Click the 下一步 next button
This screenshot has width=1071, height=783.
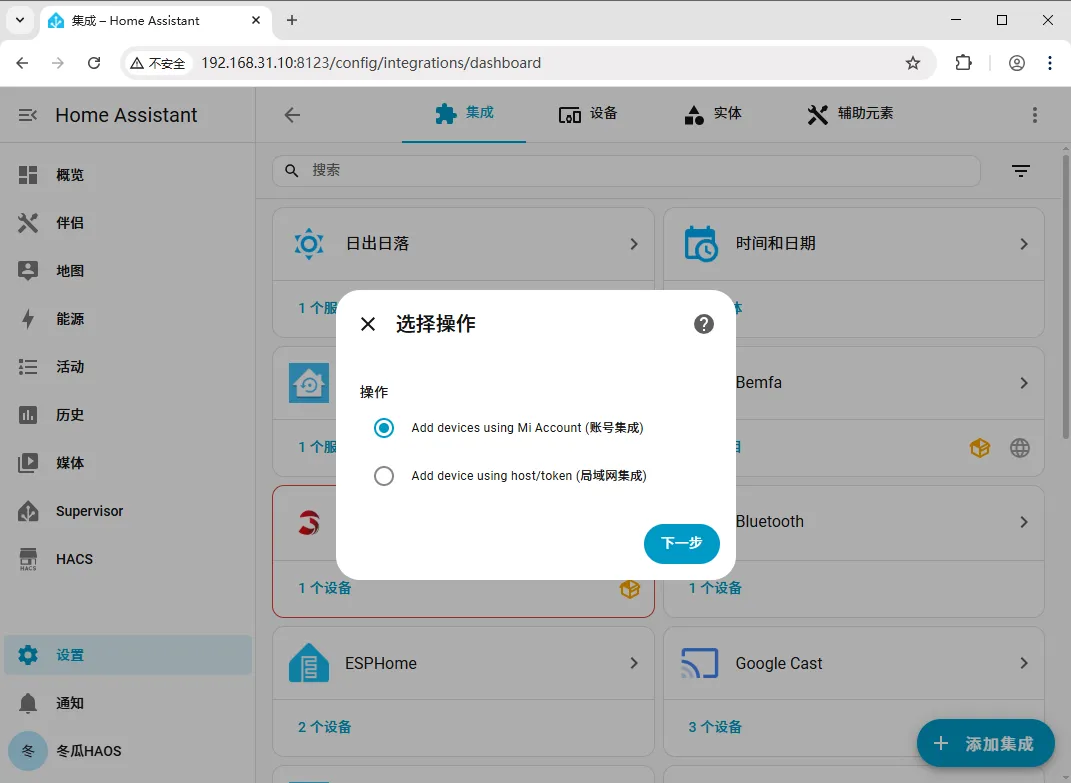(682, 543)
